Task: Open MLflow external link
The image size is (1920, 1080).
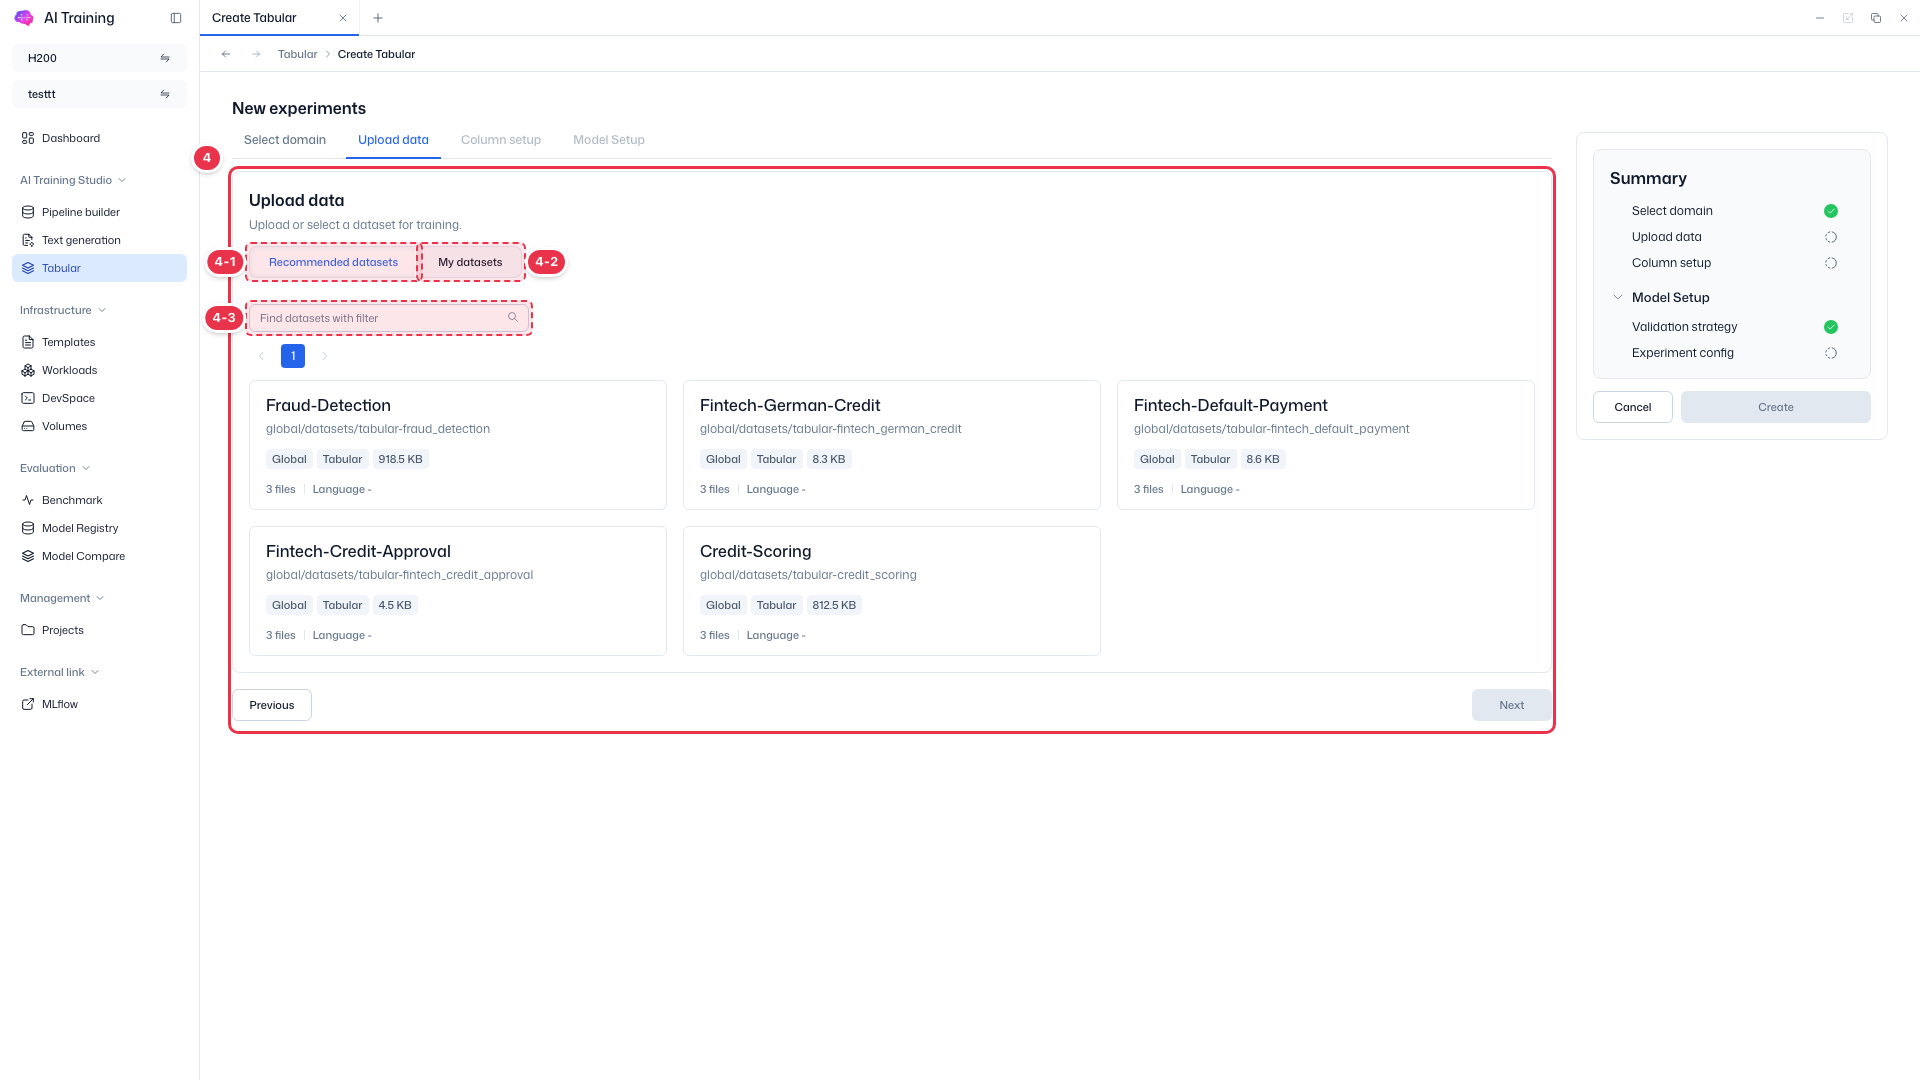Action: [x=99, y=704]
